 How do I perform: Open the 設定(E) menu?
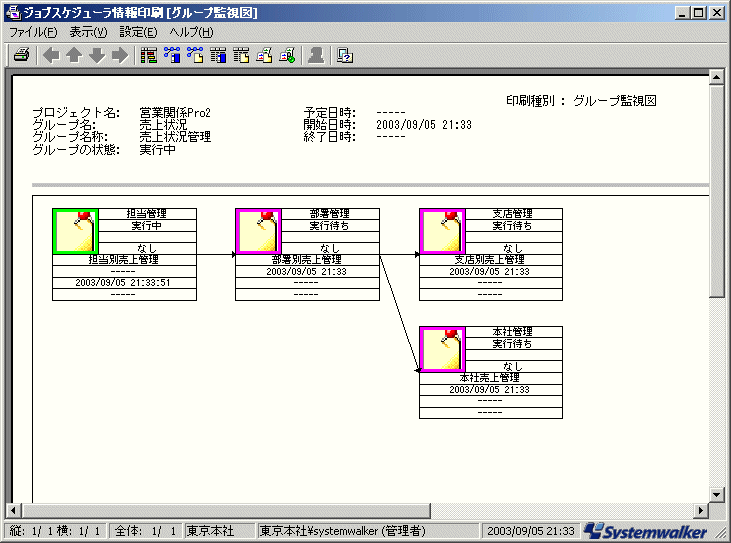(139, 32)
